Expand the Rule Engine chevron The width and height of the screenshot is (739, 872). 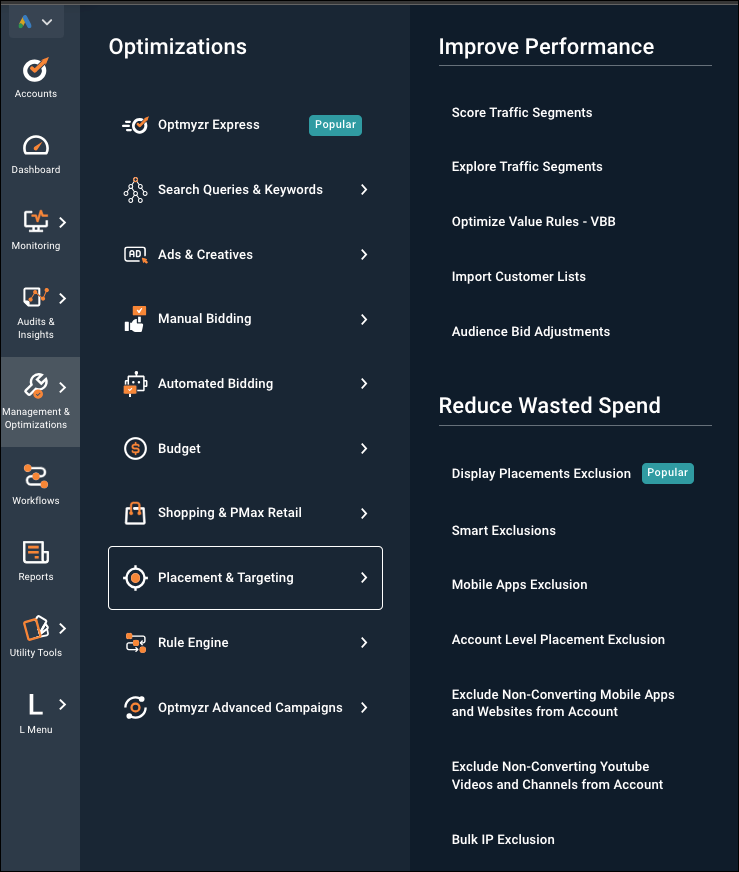pos(364,643)
